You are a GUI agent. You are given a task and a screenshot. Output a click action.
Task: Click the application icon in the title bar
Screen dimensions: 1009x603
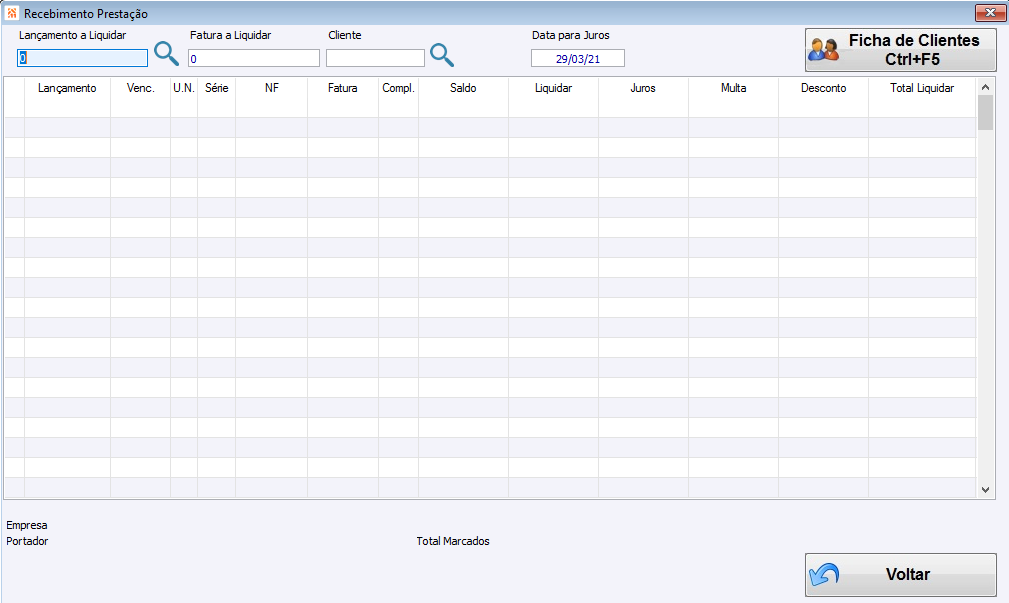coord(12,13)
